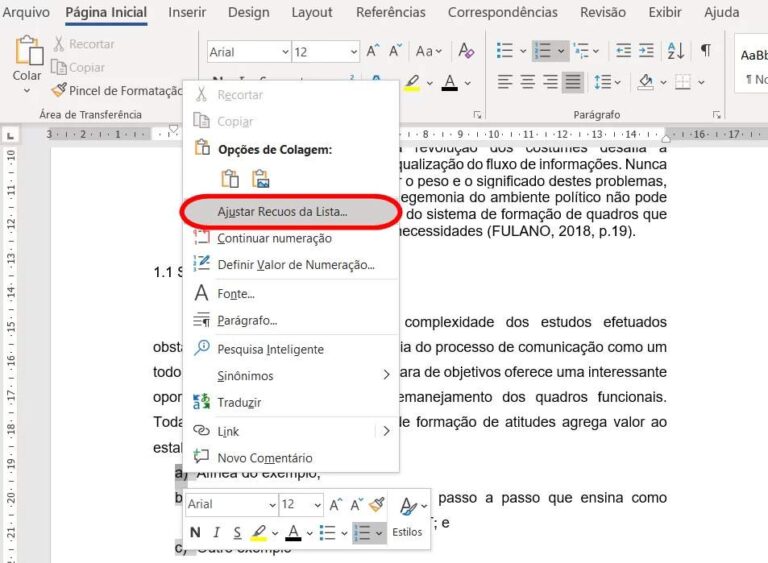
Task: Switch to Revisão tab
Action: pos(603,12)
